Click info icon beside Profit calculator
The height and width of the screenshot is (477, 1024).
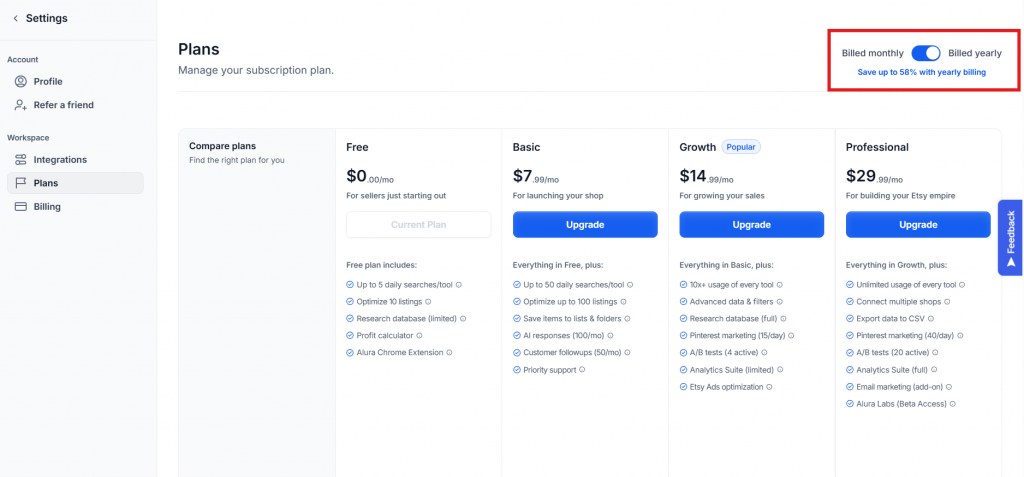[x=421, y=336]
